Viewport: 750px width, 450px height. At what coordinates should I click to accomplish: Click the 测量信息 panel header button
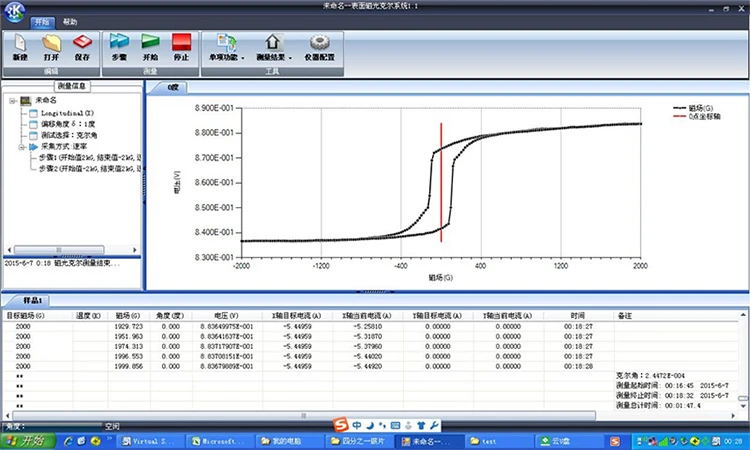72,86
